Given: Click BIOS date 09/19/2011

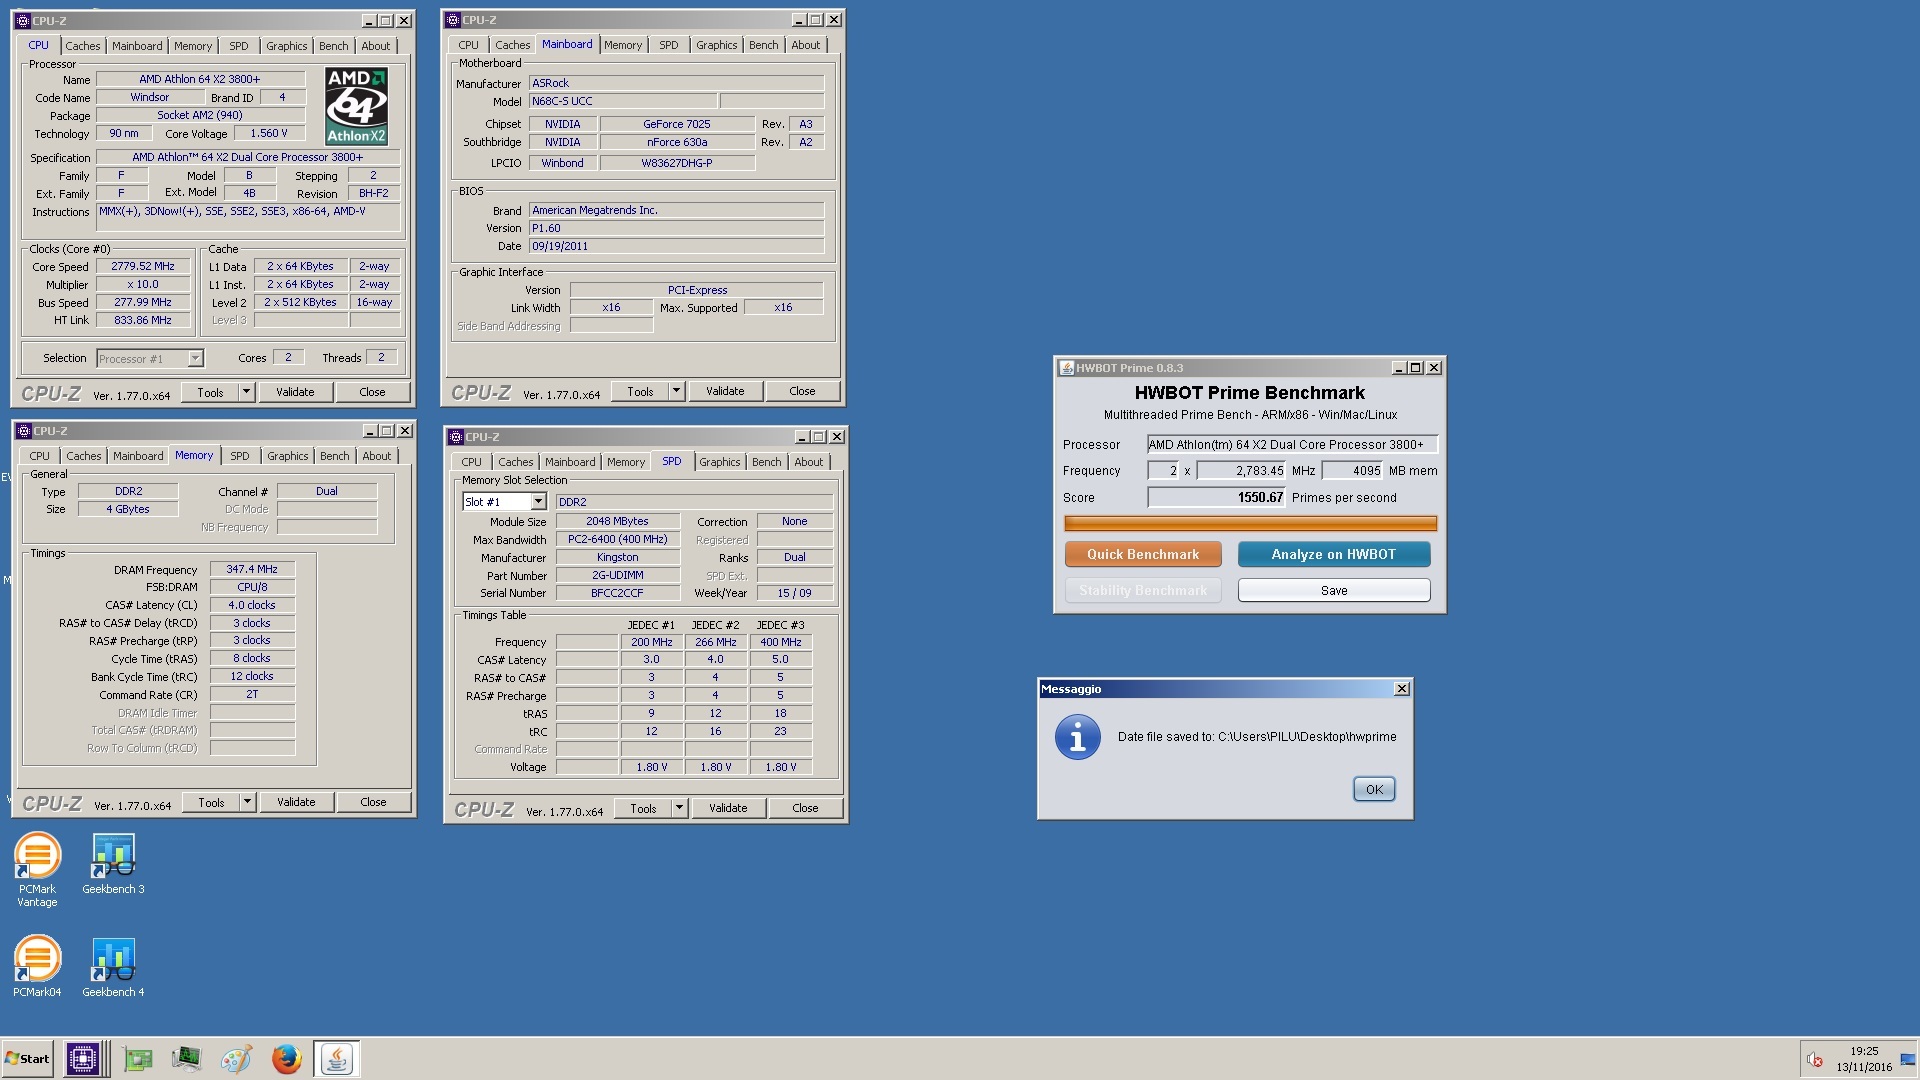Looking at the screenshot, I should click(x=676, y=246).
